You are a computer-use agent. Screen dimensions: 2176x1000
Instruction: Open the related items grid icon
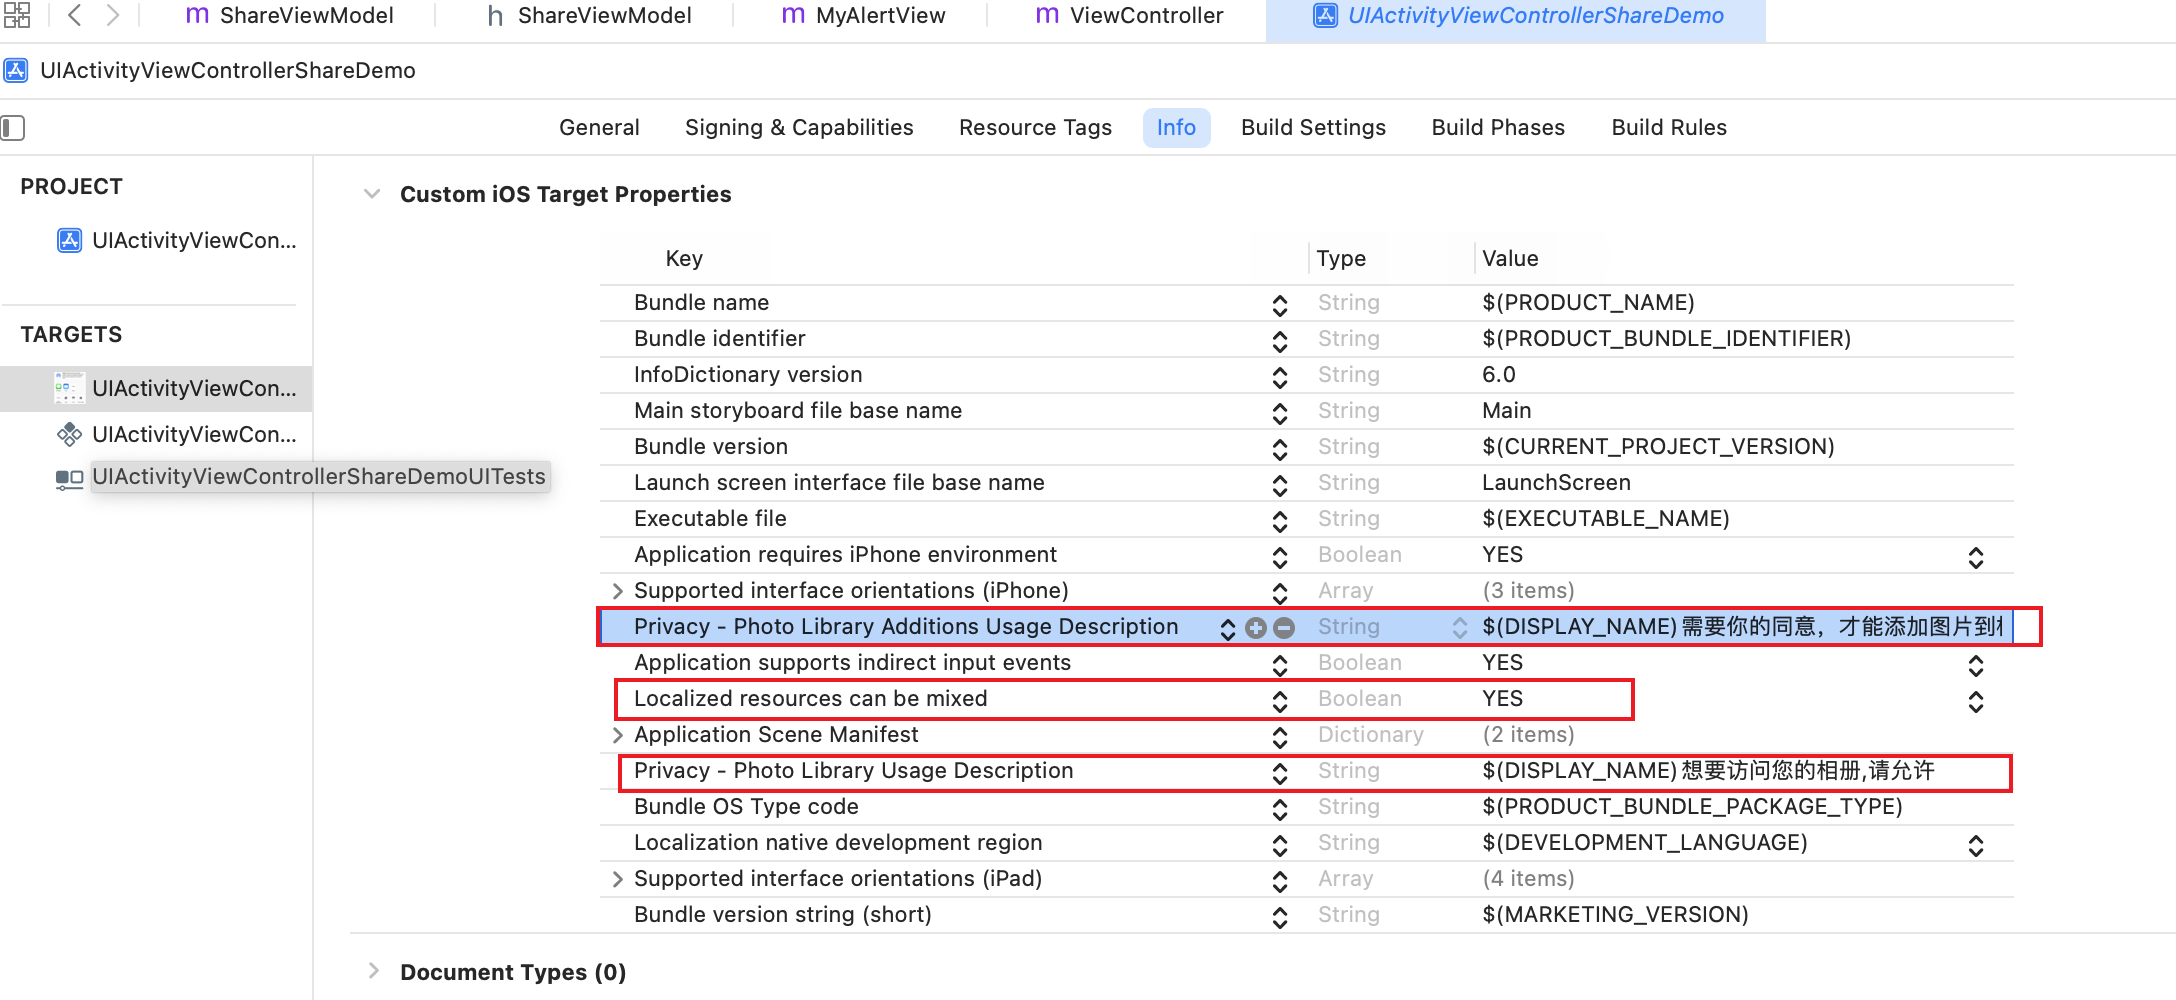coord(17,15)
